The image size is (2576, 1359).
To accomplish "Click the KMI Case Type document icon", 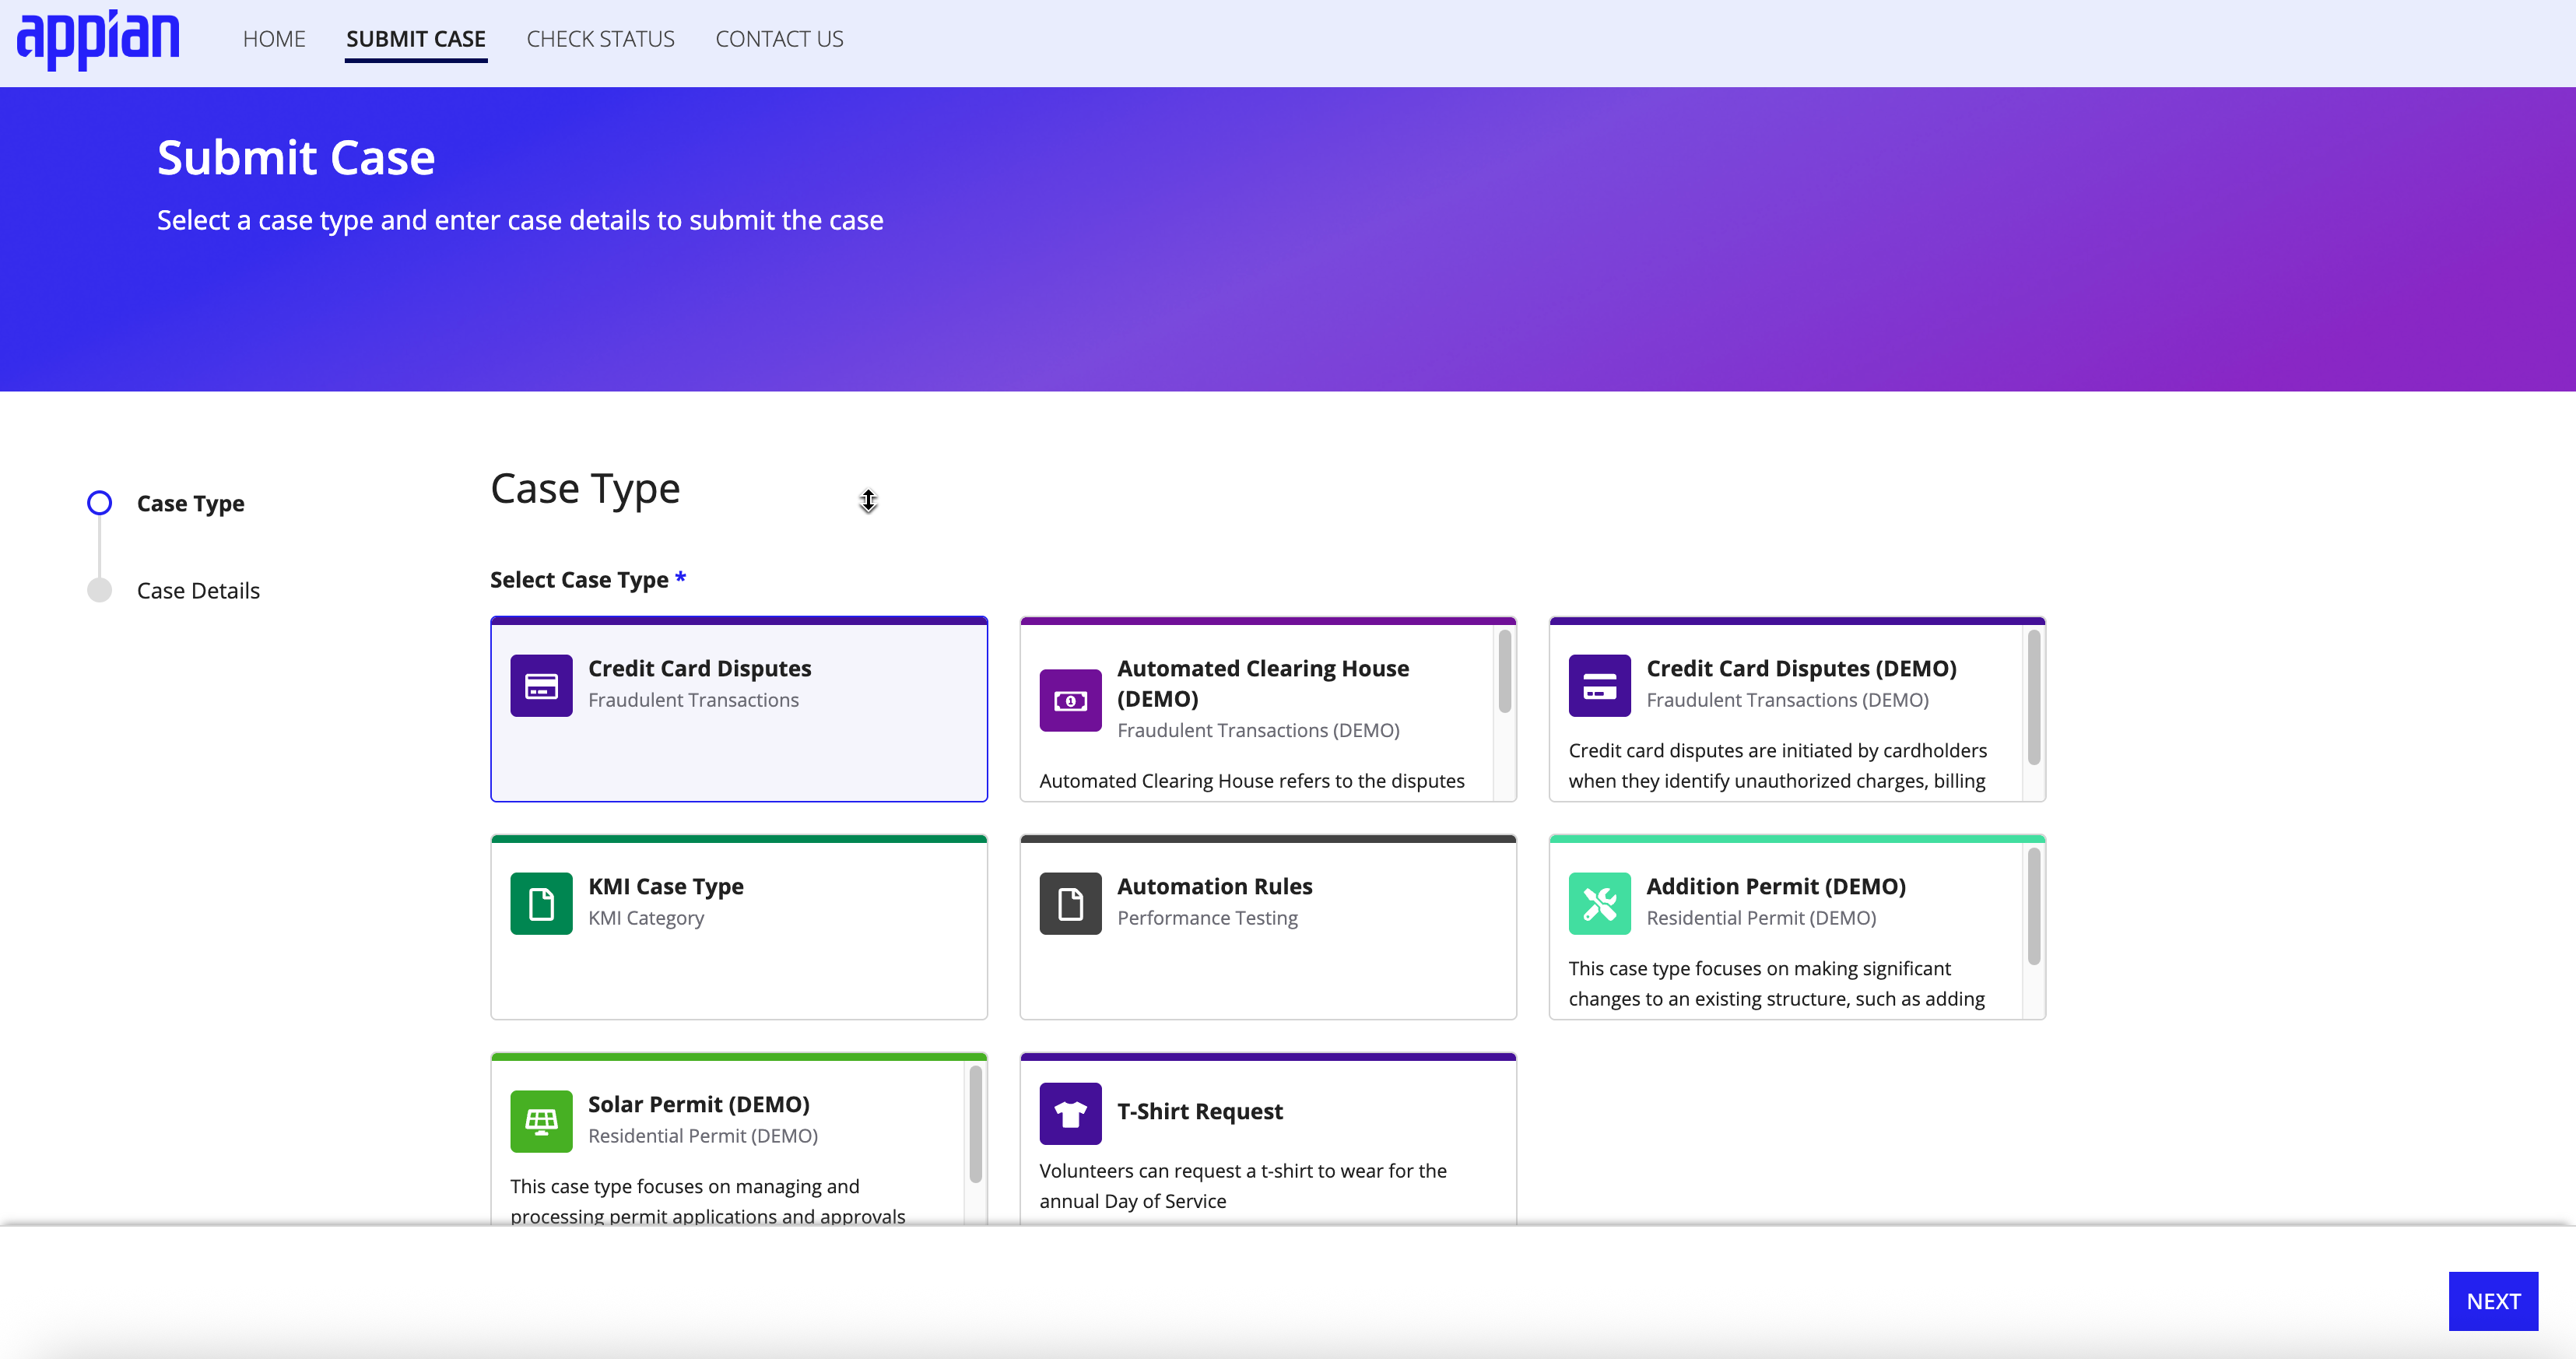I will (x=541, y=904).
